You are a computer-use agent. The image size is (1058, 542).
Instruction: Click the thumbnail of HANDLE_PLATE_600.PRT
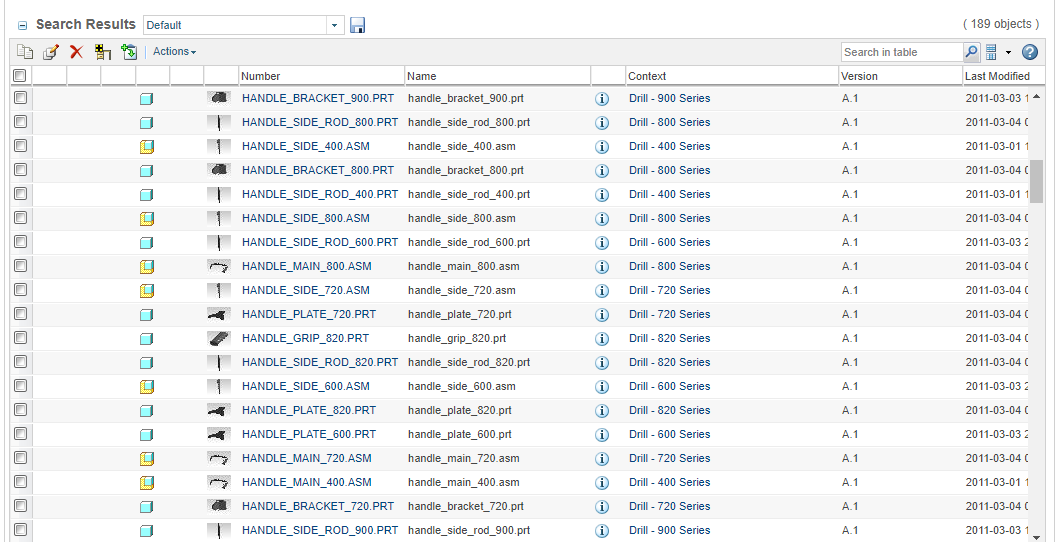tap(218, 435)
